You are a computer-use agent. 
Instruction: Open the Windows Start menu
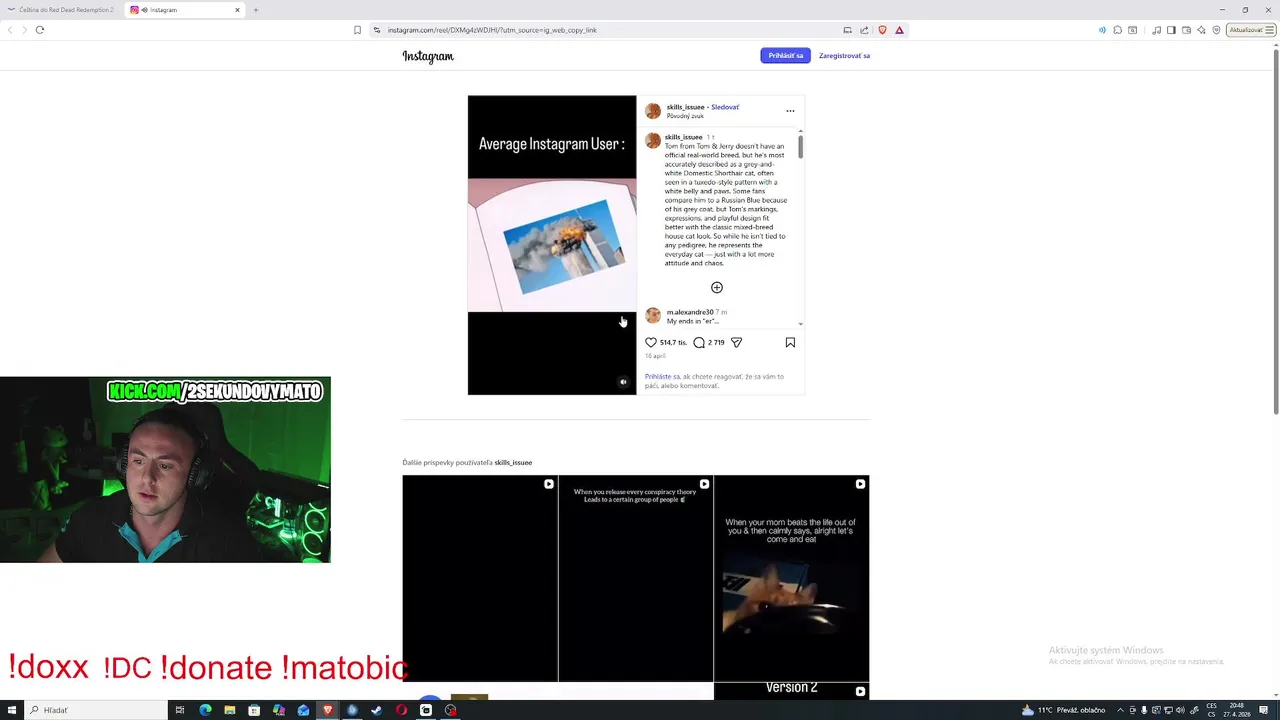(12, 710)
